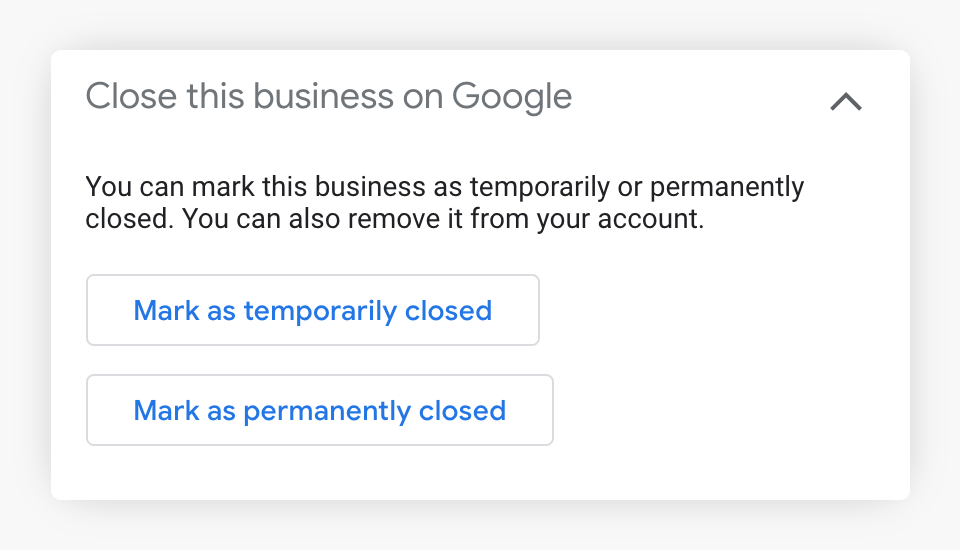Viewport: 960px width, 550px height.
Task: Click the upward arrow icon in the header
Action: click(845, 101)
